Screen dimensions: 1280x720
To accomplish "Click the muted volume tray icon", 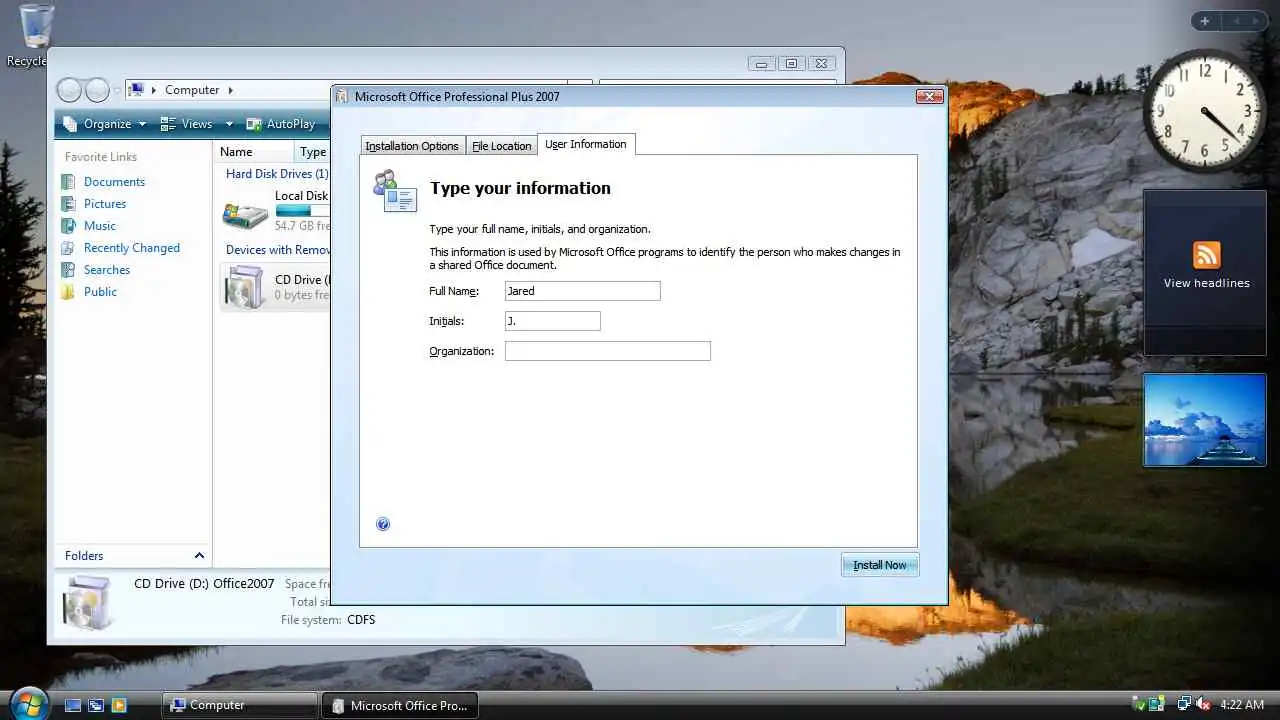I will pyautogui.click(x=1203, y=705).
